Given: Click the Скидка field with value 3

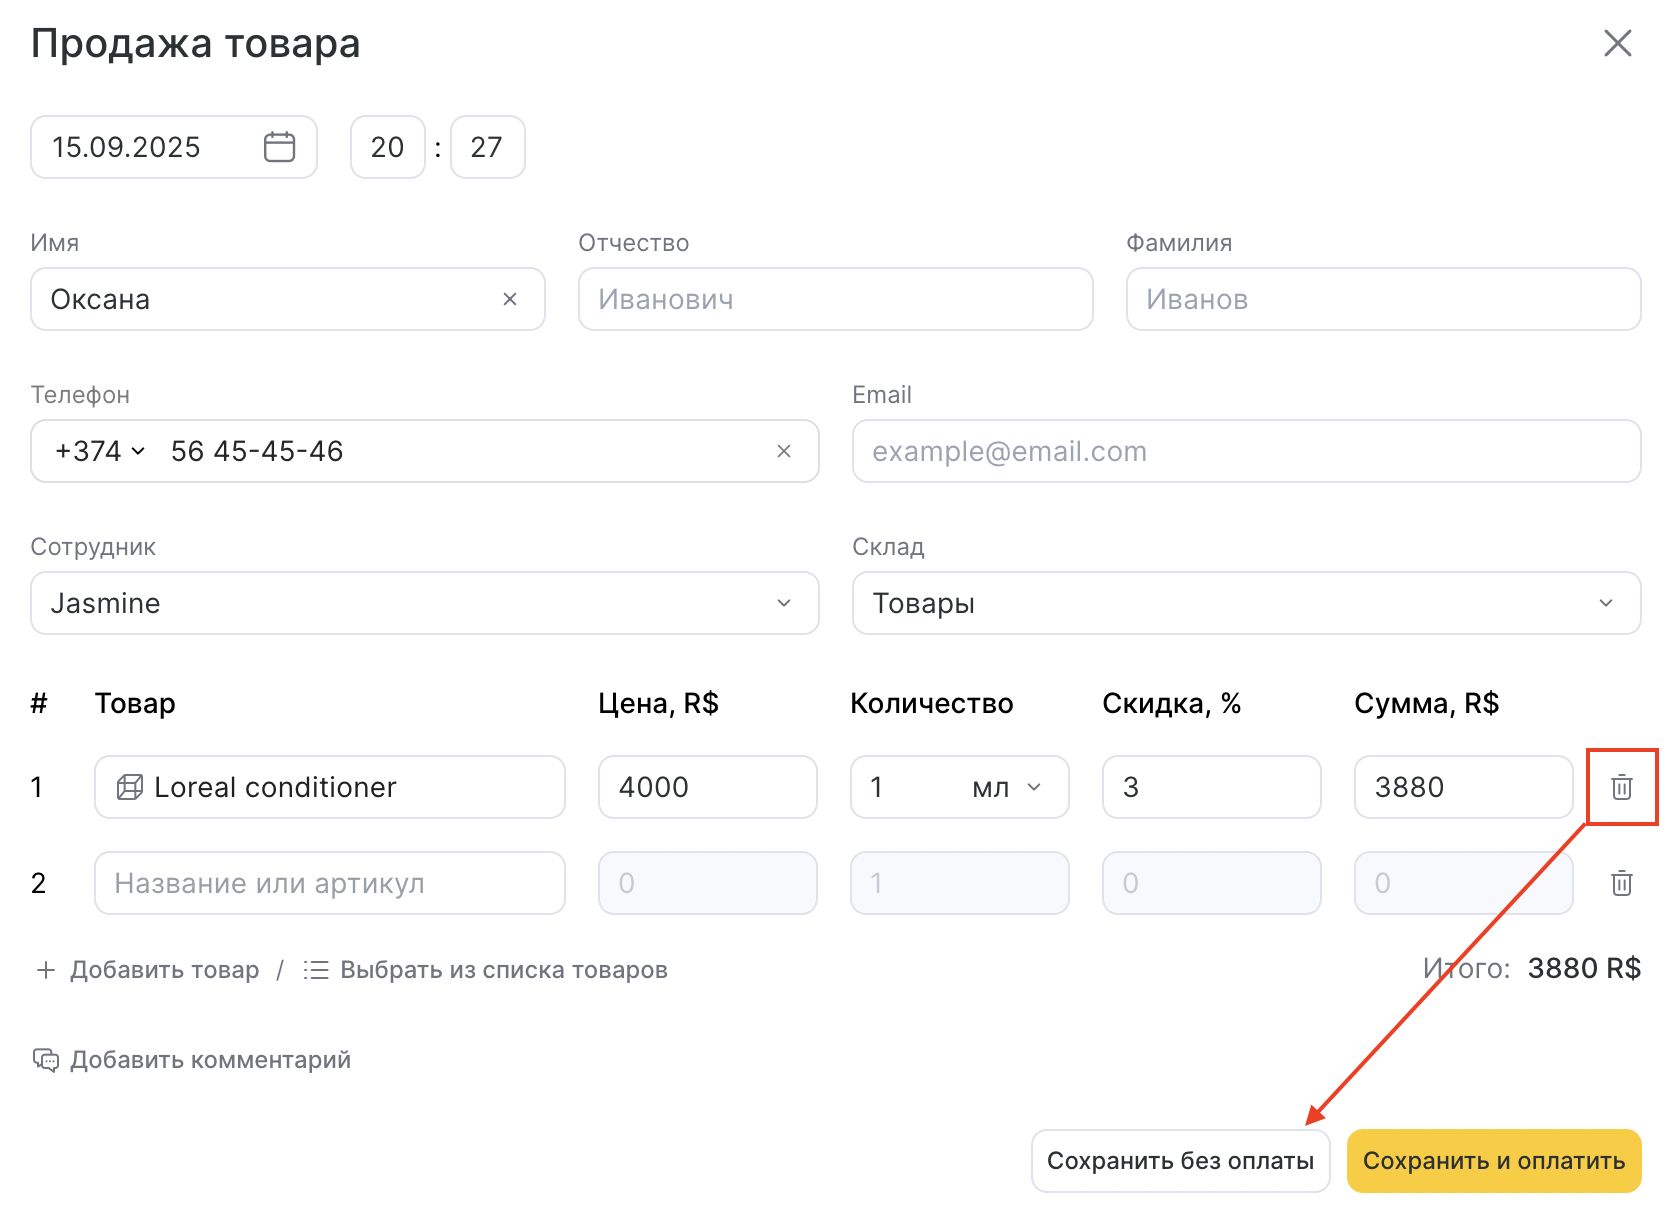Looking at the screenshot, I should point(1211,787).
